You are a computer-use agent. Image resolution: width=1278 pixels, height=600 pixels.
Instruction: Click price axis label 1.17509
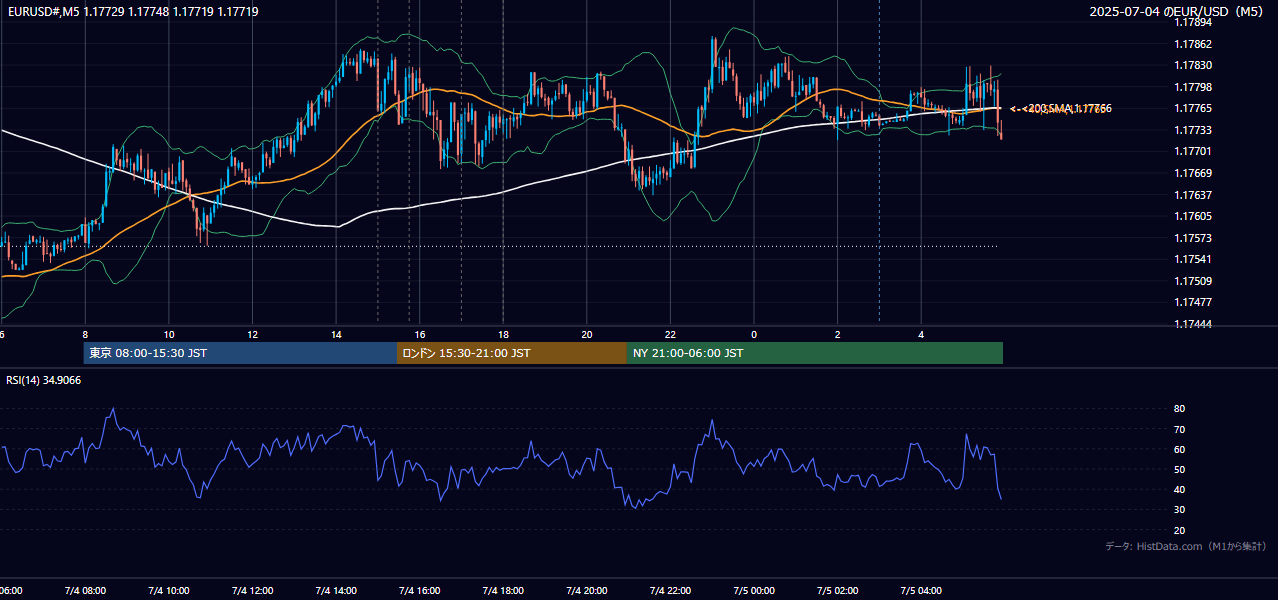coord(1192,281)
